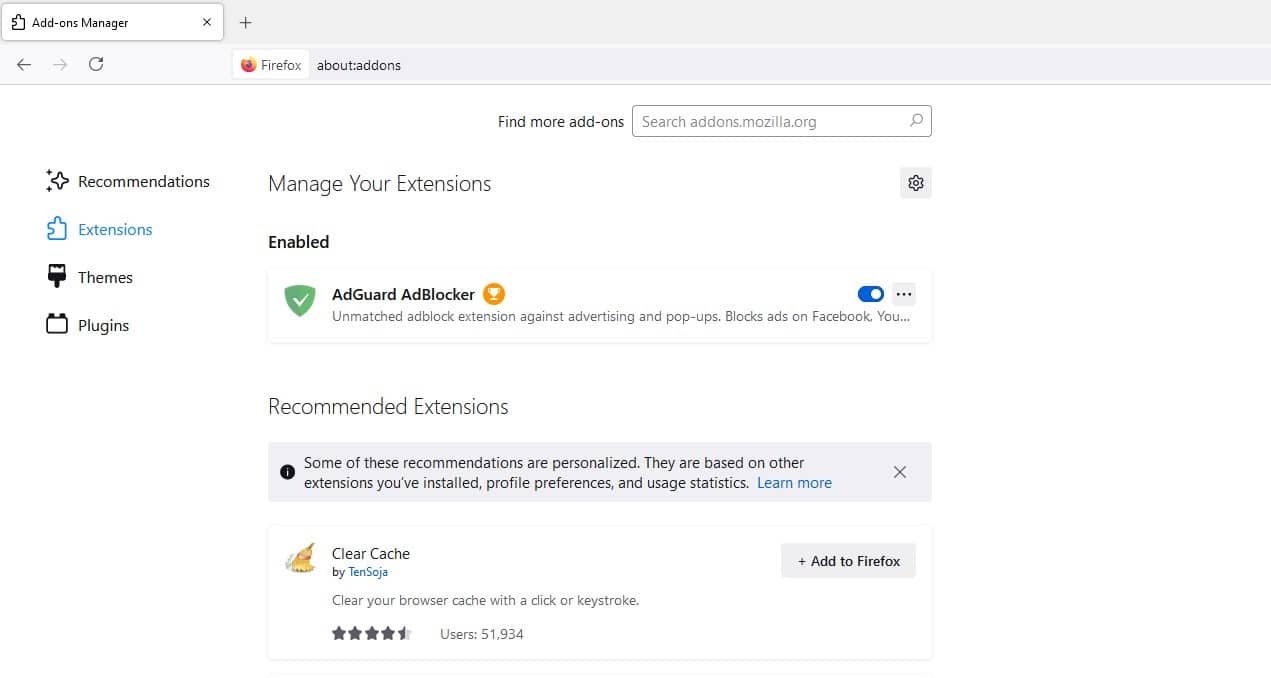Toggle the Firefox site identity icon
This screenshot has height=678, width=1271.
coord(249,64)
